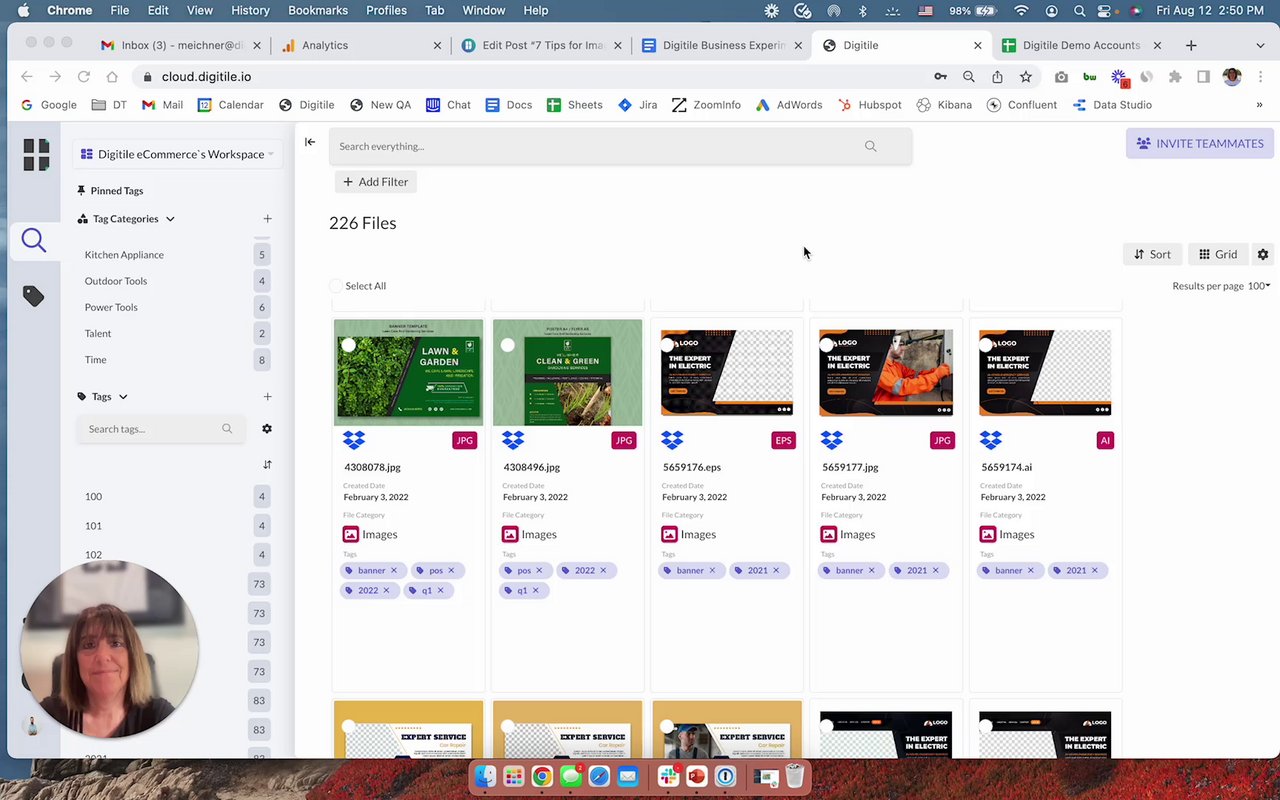Reload the page in Chrome
Screen dimensions: 1280x800
(x=84, y=76)
